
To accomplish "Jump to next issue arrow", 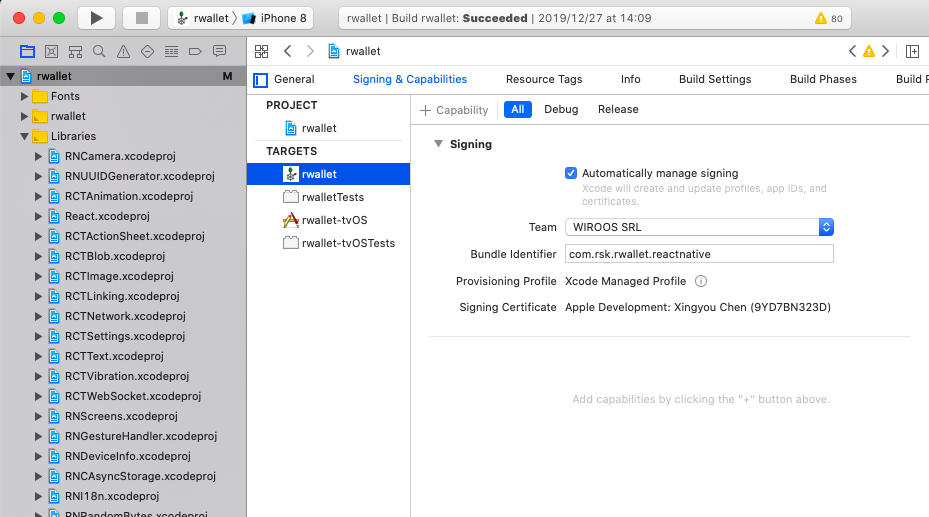I will pos(885,52).
